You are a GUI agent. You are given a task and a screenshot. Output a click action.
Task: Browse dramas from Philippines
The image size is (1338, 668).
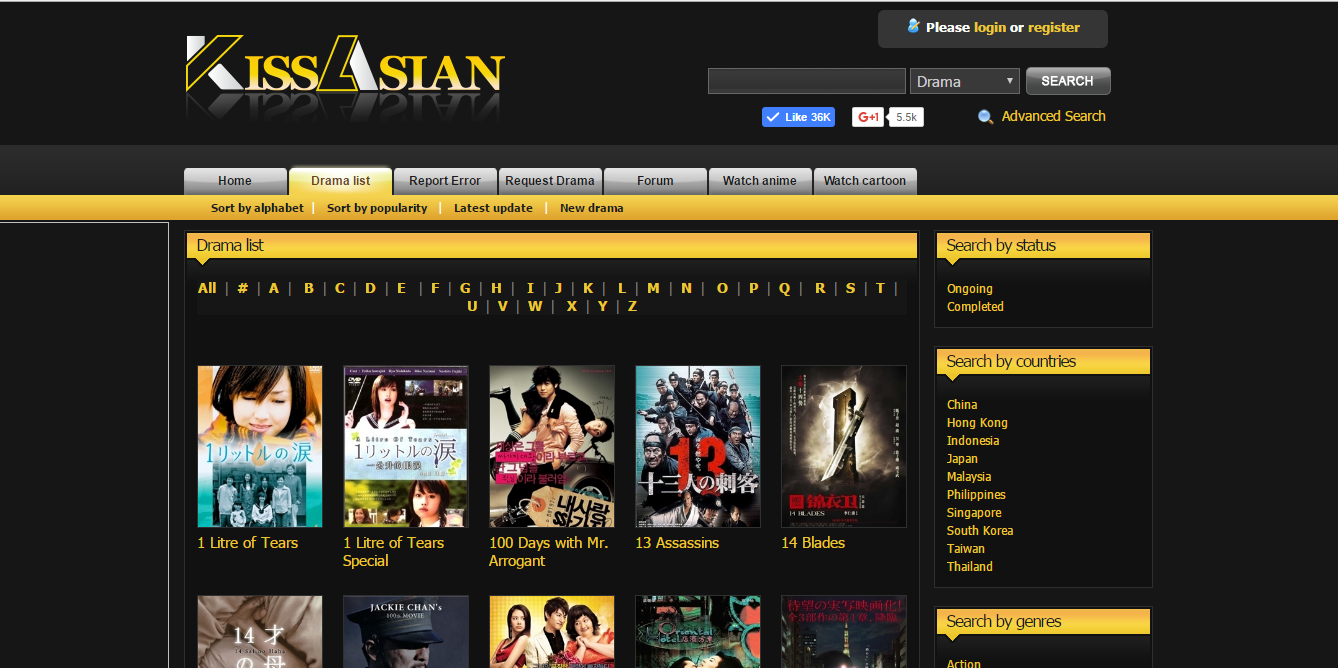pyautogui.click(x=976, y=495)
